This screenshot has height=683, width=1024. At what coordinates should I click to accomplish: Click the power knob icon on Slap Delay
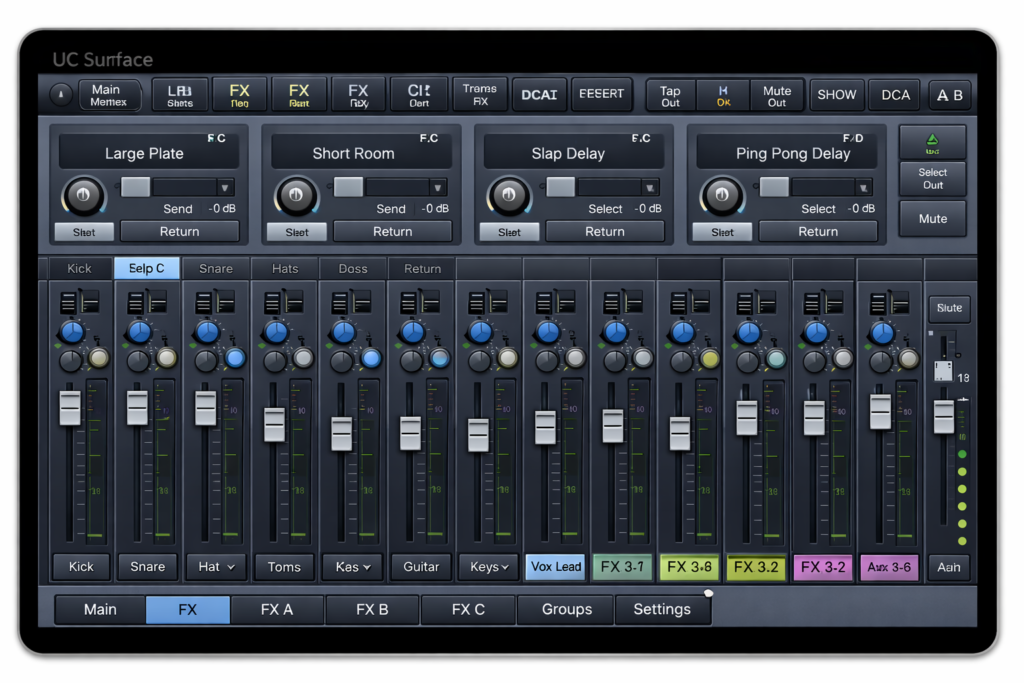pos(509,196)
